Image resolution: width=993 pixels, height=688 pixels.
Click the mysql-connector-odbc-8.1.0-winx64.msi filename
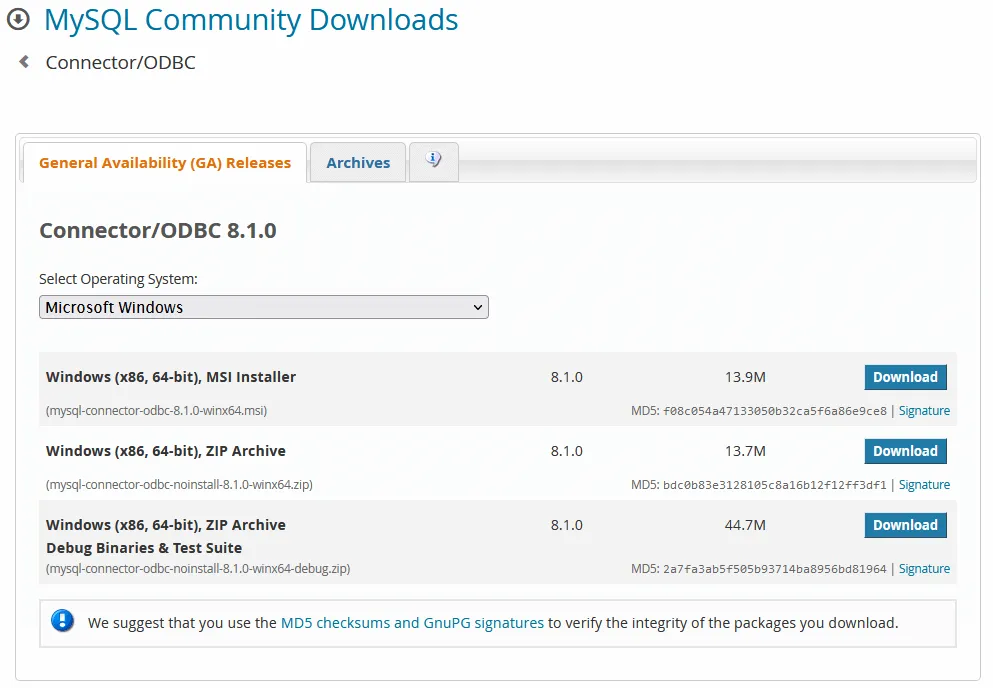coord(156,411)
